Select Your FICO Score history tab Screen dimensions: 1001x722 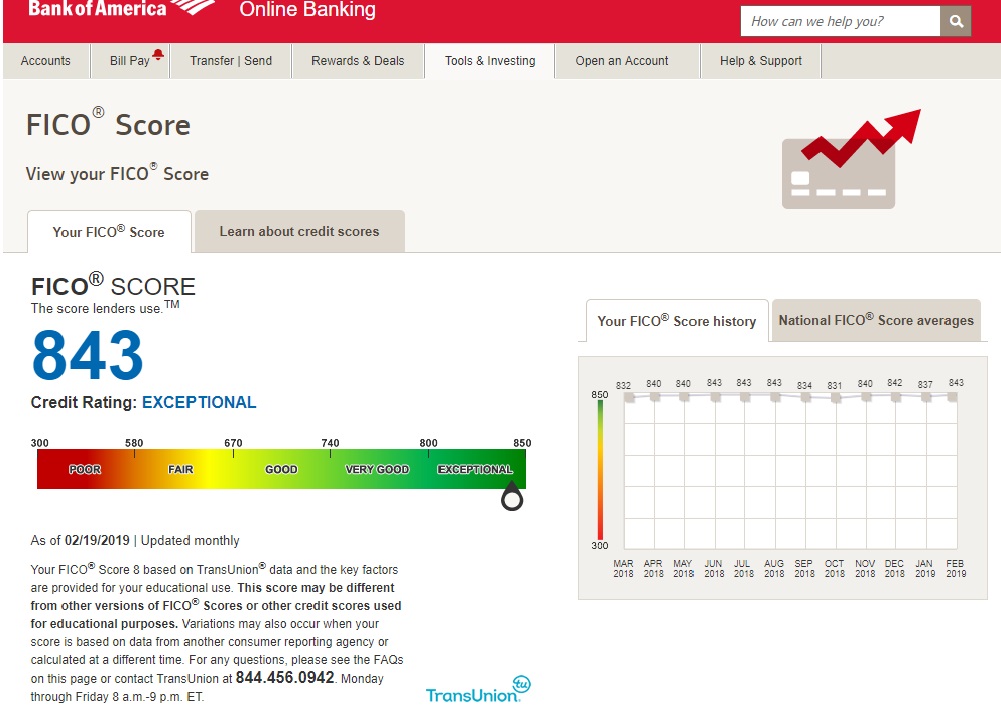point(677,321)
